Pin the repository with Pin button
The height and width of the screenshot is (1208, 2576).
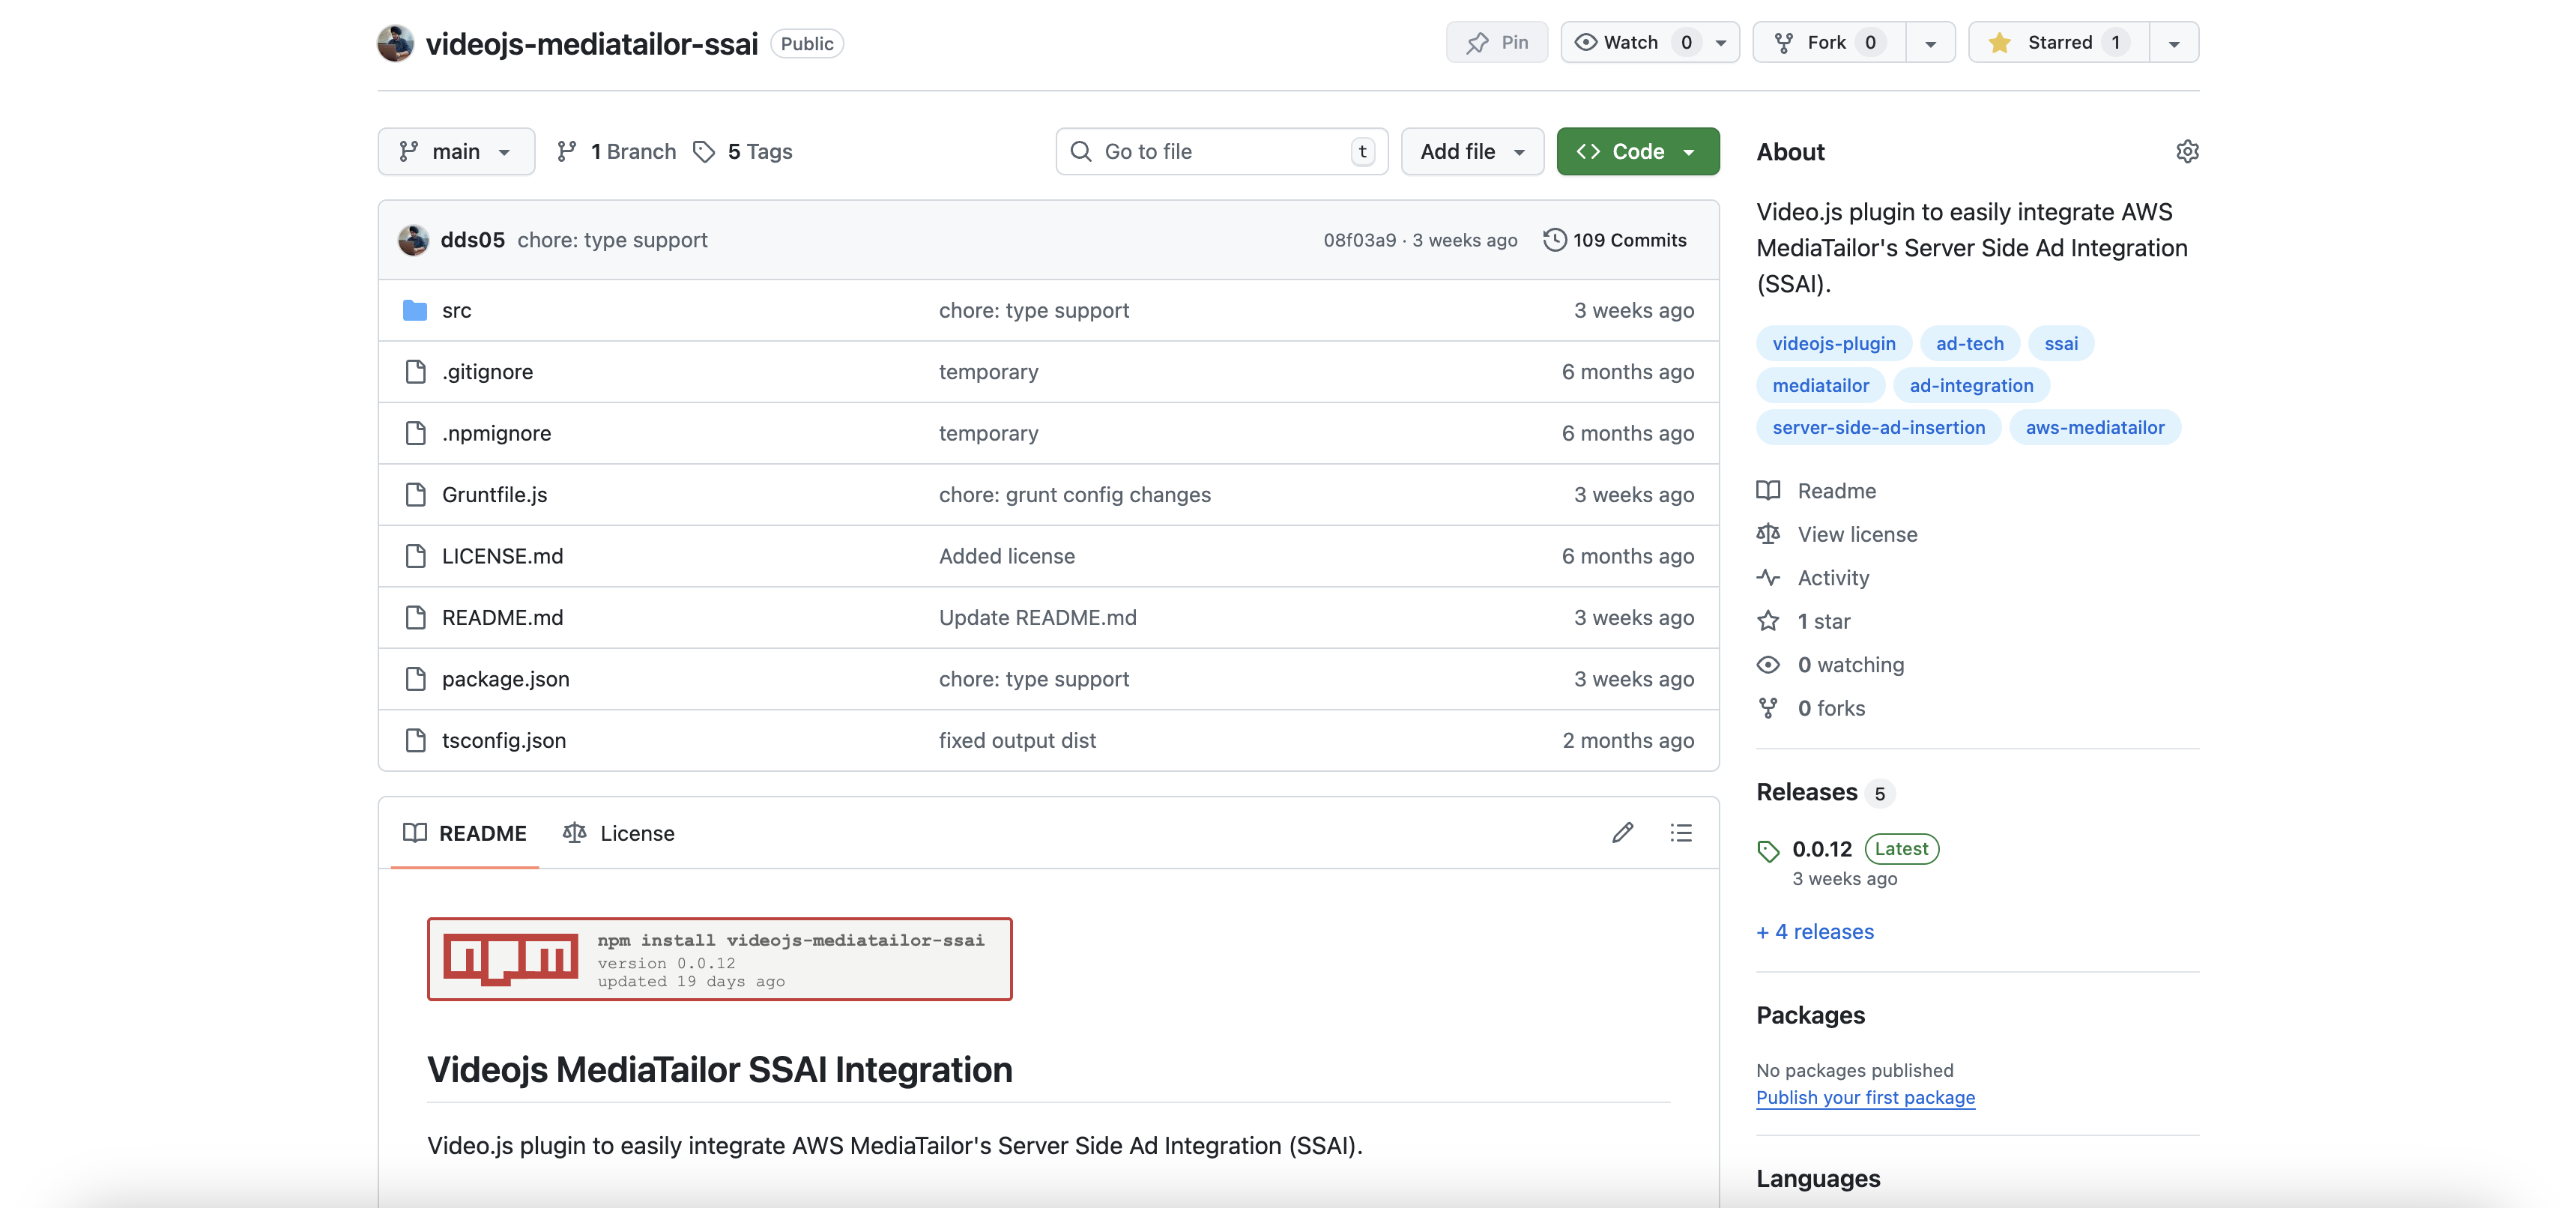pos(1497,42)
